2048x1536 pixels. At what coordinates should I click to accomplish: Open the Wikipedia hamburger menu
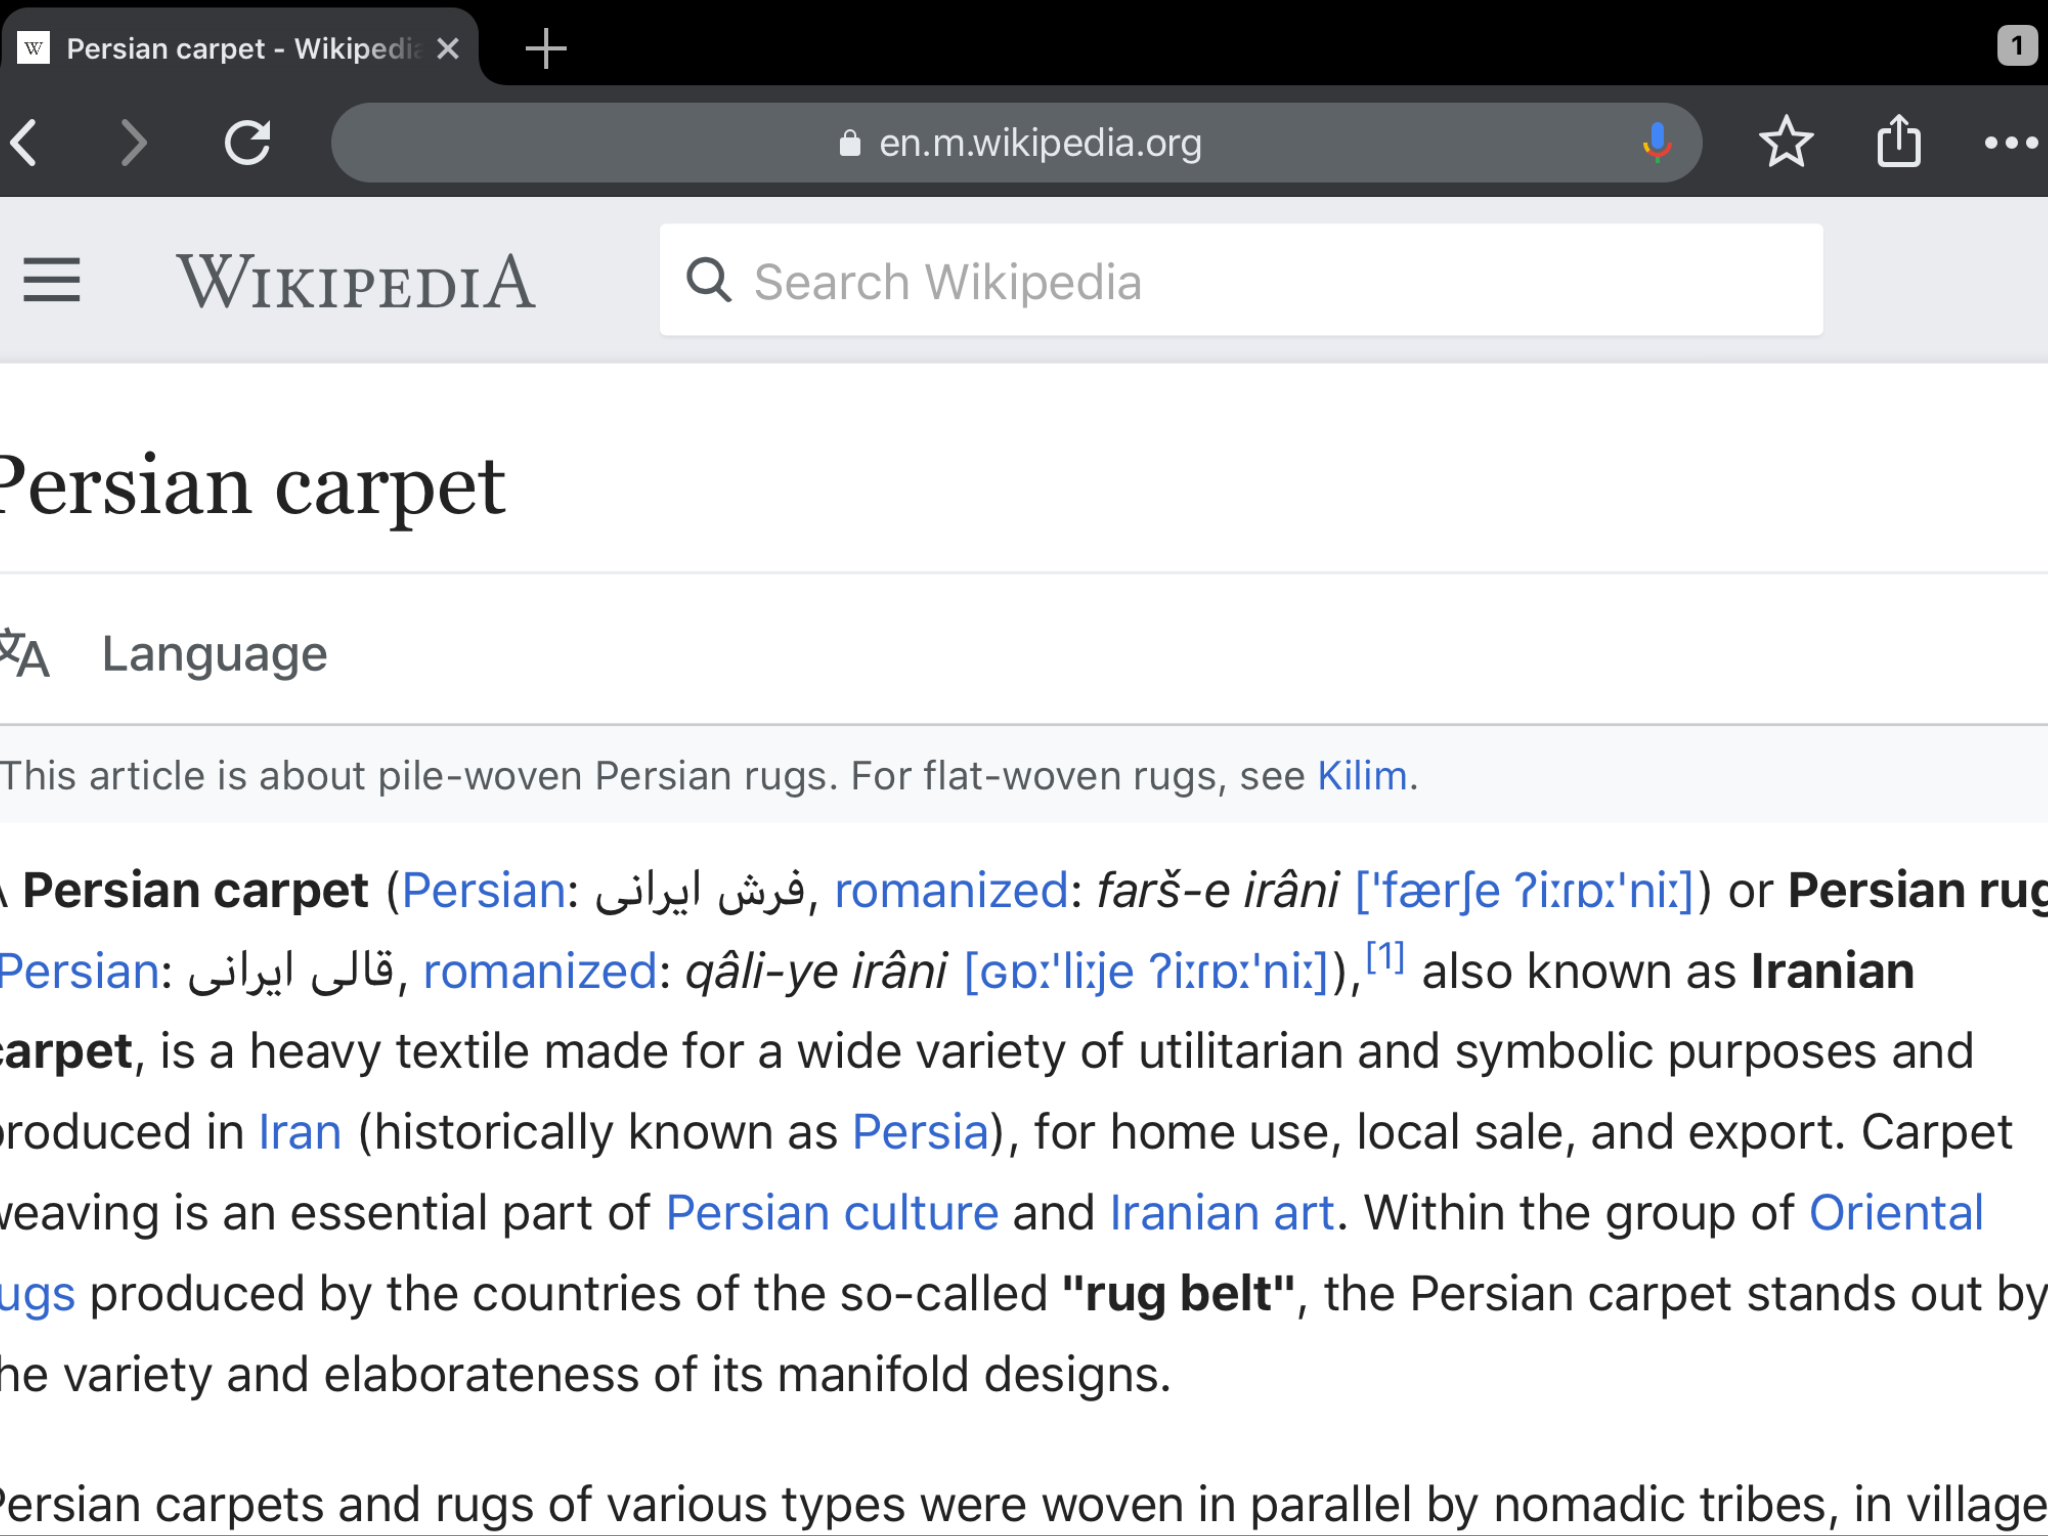(52, 280)
